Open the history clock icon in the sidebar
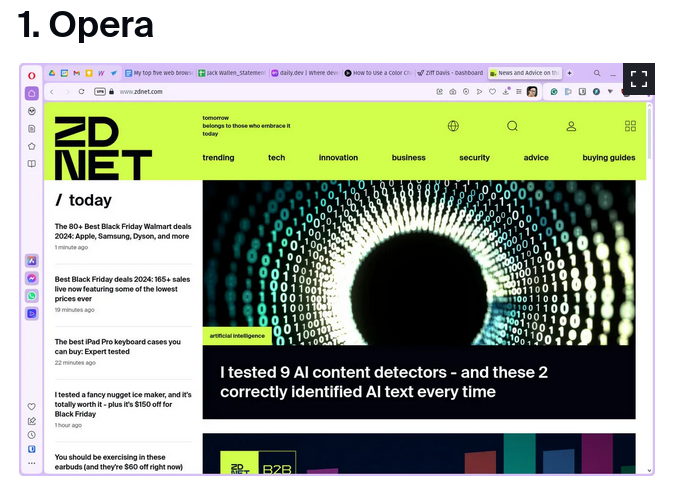This screenshot has height=488, width=679. pyautogui.click(x=32, y=435)
